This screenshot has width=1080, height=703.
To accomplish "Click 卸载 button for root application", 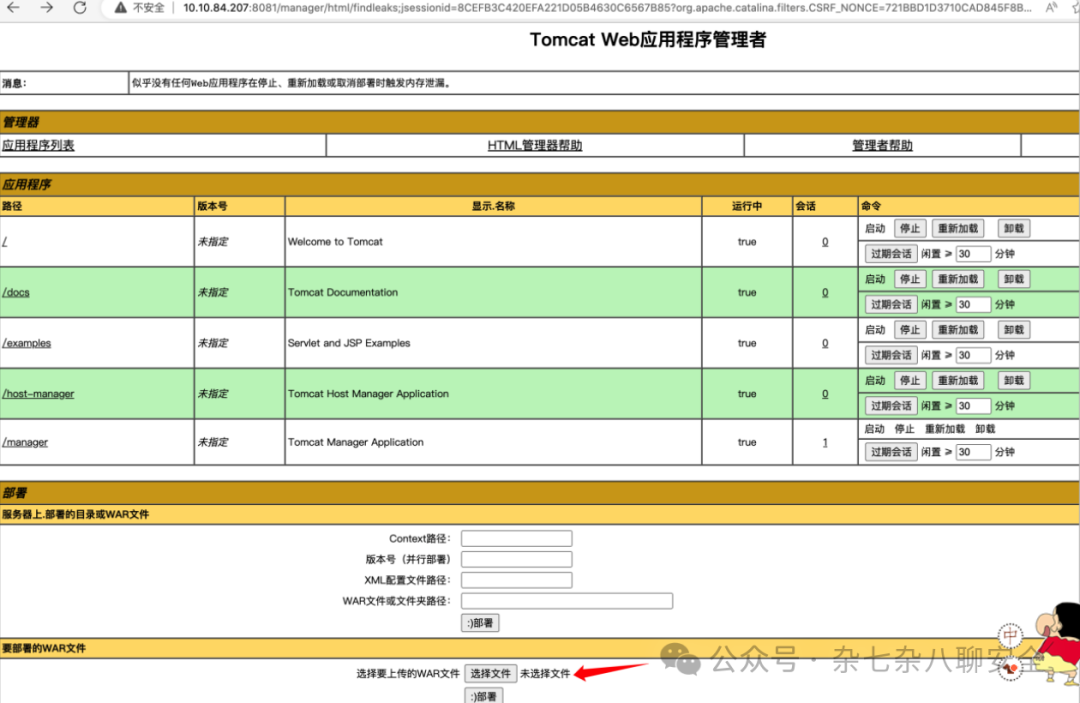I will [1013, 229].
